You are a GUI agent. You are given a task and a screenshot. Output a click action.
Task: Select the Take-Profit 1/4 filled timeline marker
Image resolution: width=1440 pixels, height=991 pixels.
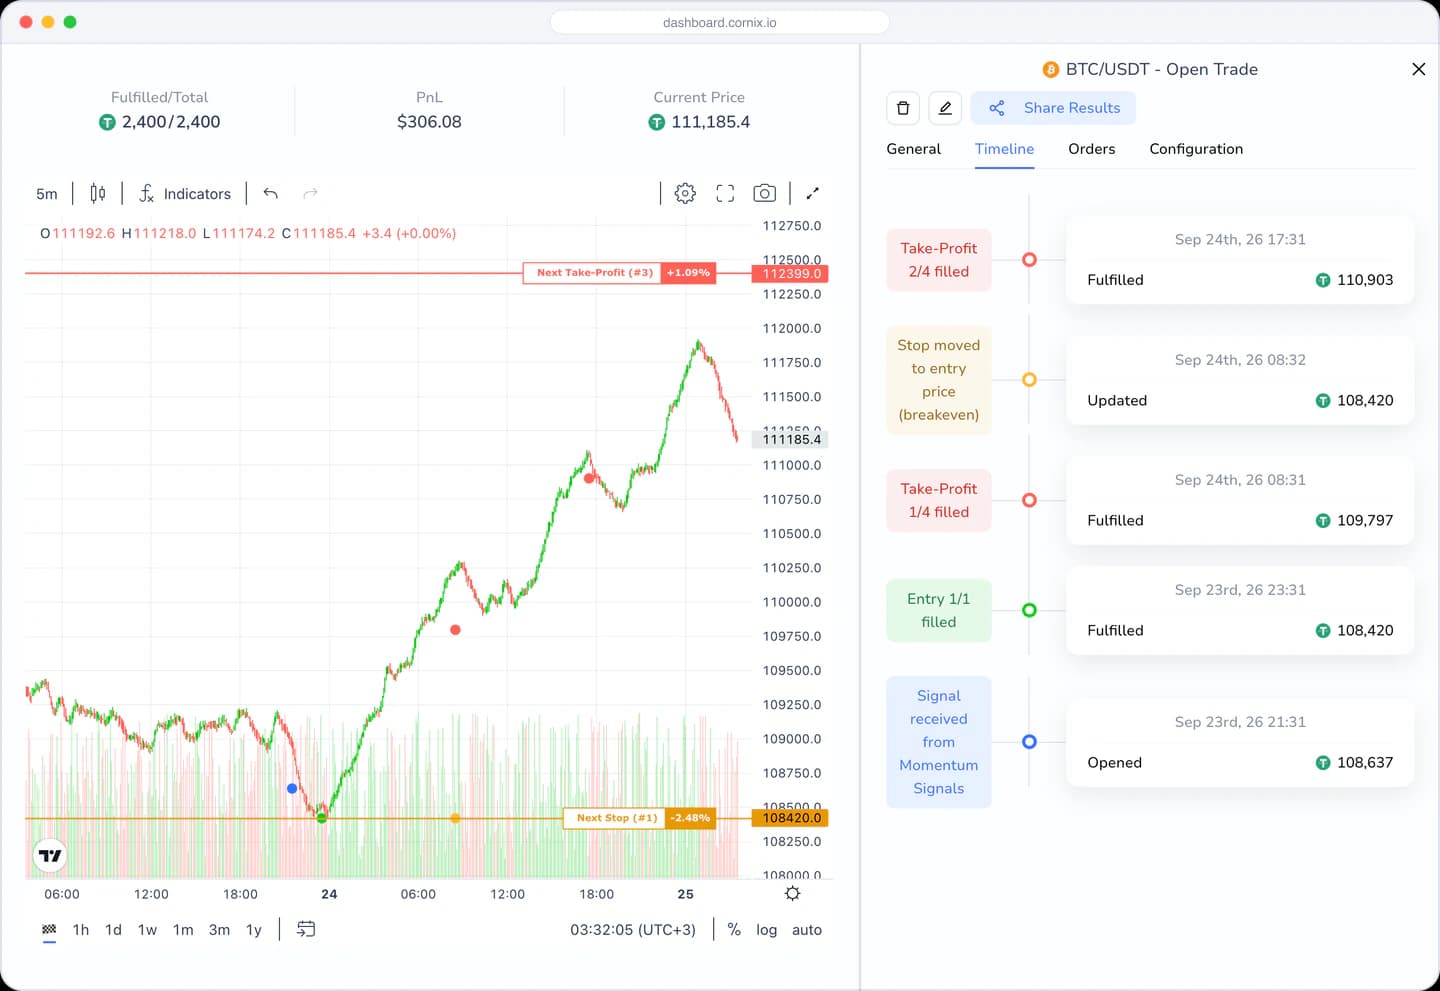tap(1029, 500)
